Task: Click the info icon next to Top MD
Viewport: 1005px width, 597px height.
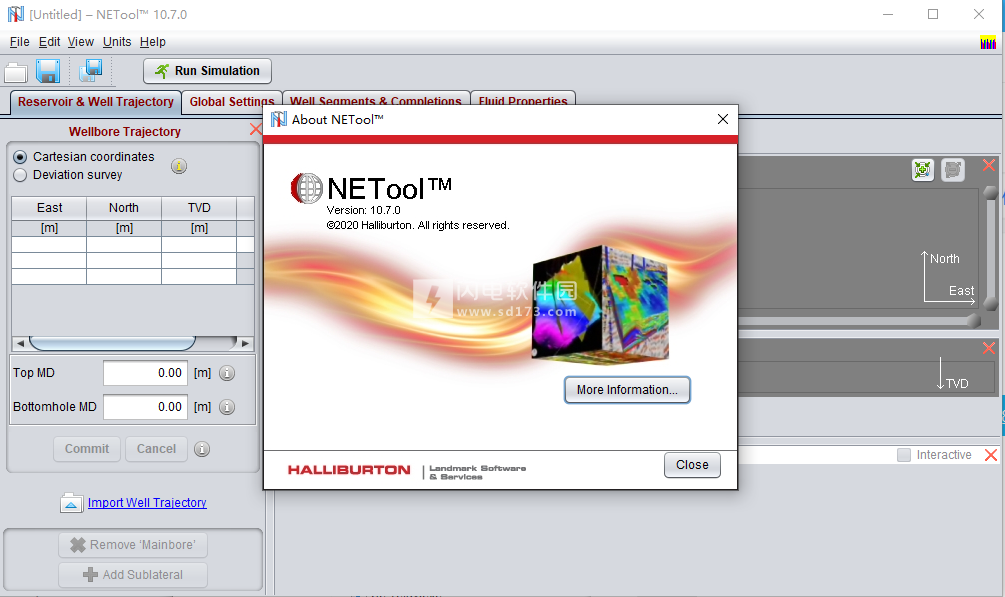Action: coord(227,373)
